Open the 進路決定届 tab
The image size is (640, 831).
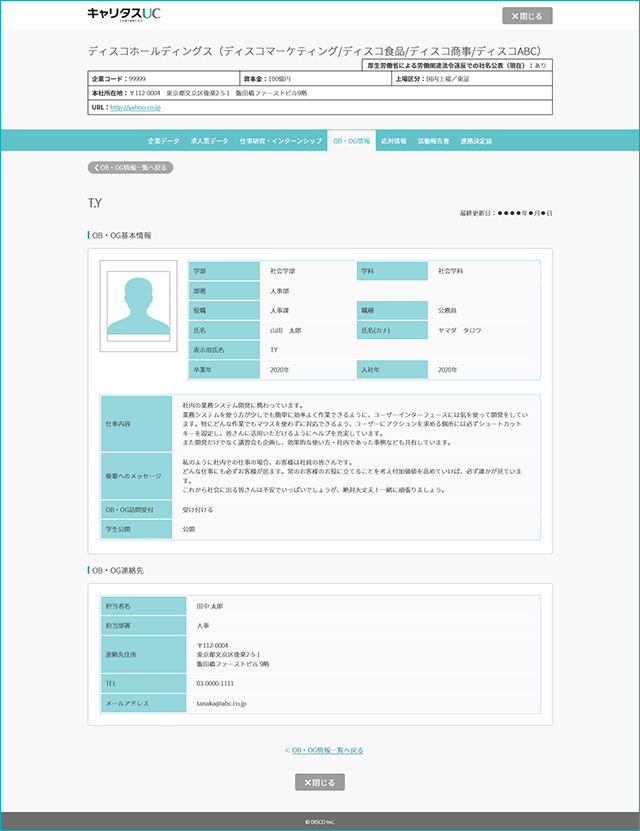coord(476,141)
